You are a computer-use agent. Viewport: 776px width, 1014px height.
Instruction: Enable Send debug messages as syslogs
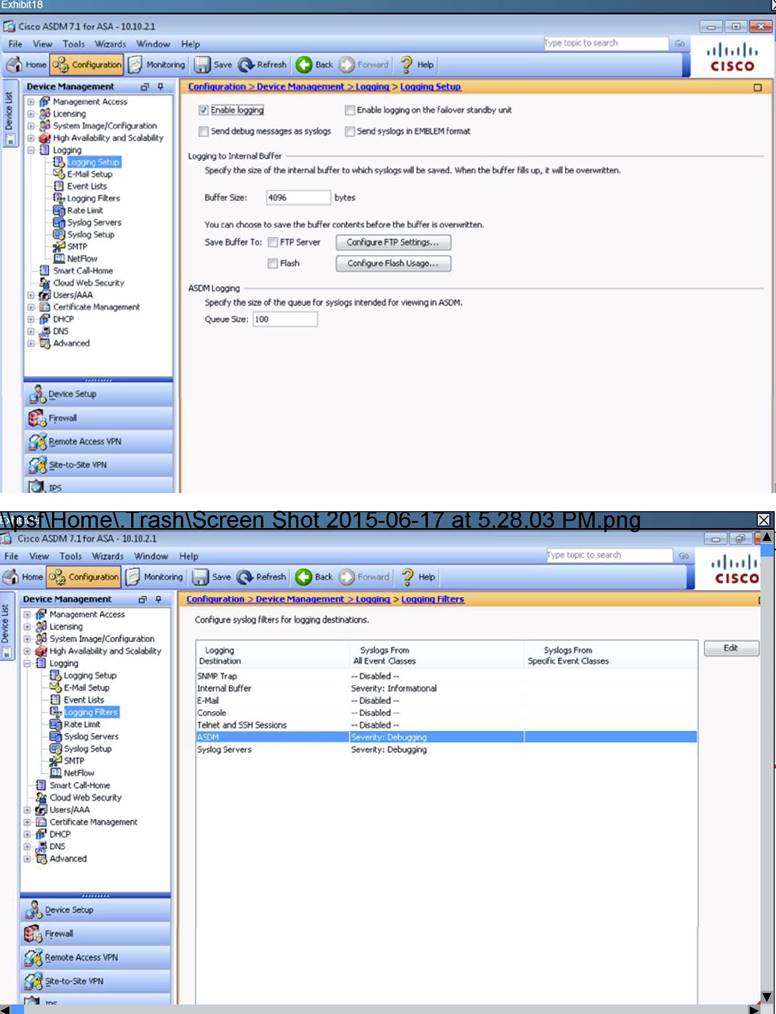204,131
